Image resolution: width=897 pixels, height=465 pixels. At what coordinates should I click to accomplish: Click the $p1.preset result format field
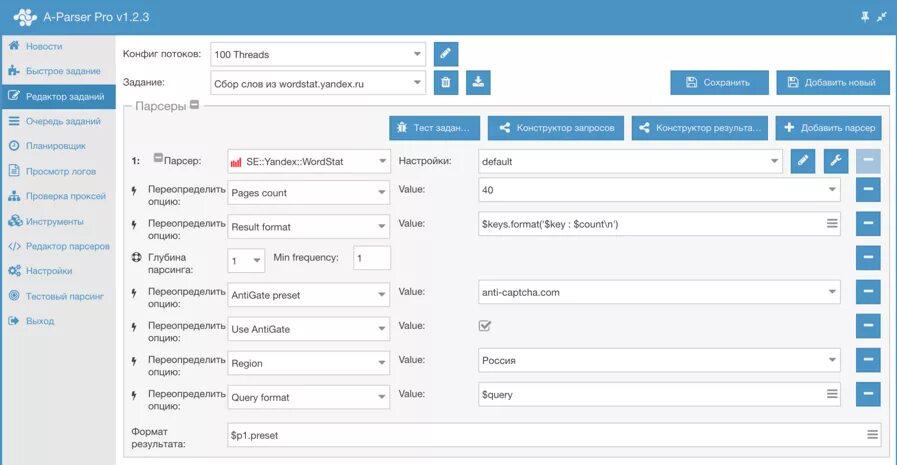pos(554,435)
